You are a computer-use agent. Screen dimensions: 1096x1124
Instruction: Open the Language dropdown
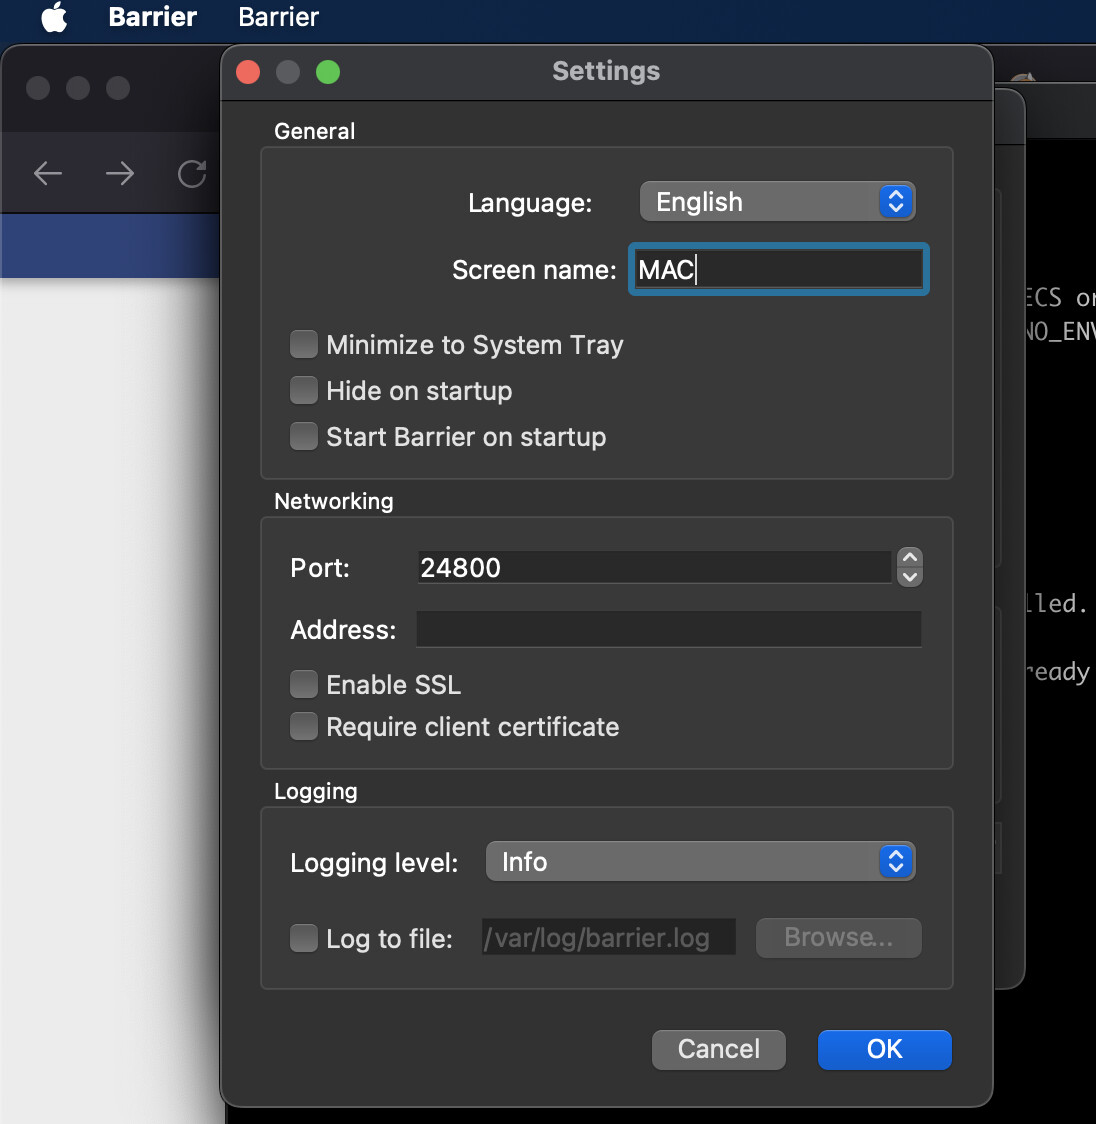777,202
